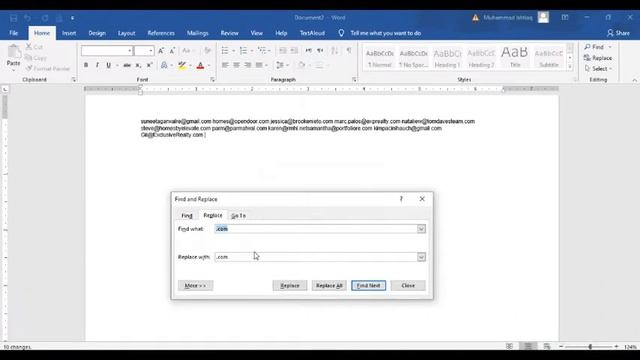
Task: Open the Ribbon Display Options icon
Action: coord(565,18)
